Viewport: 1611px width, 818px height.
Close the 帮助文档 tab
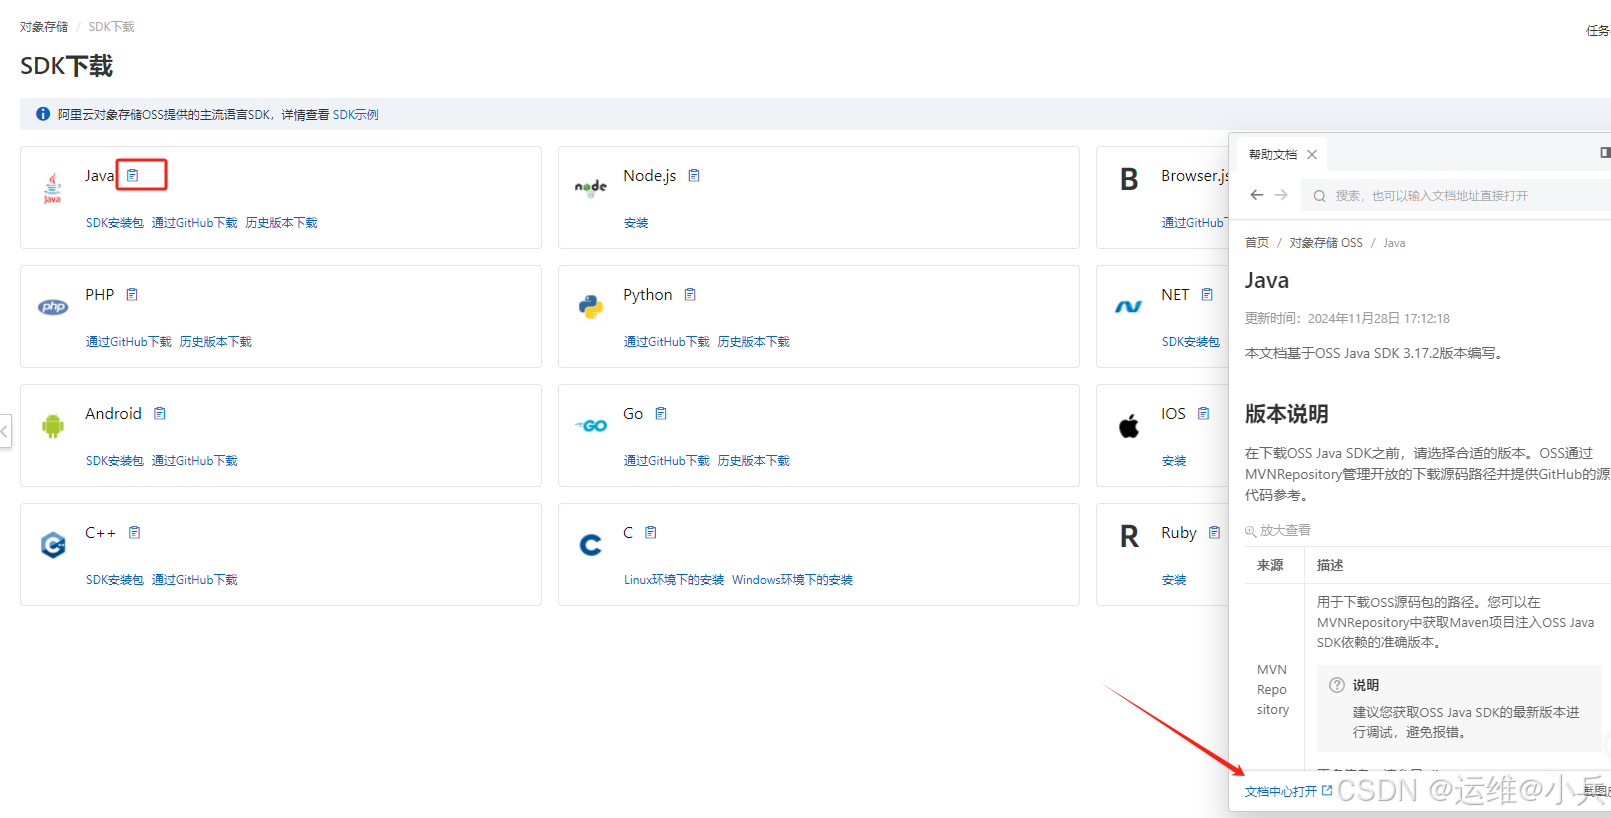pyautogui.click(x=1312, y=154)
